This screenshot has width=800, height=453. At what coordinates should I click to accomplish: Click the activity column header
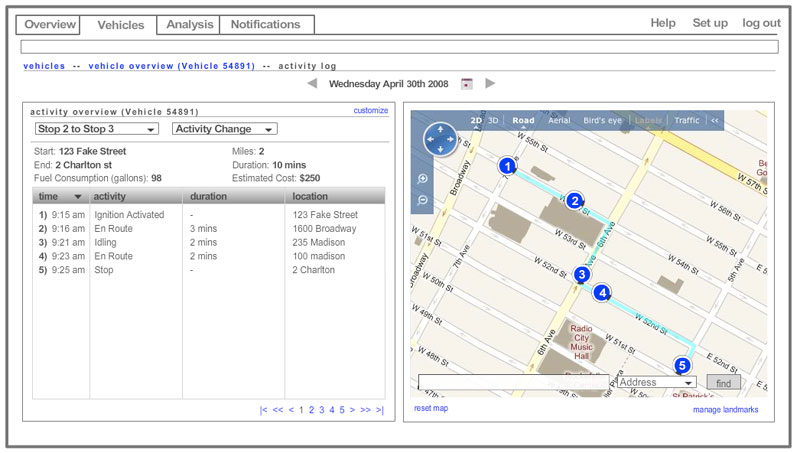pos(136,196)
